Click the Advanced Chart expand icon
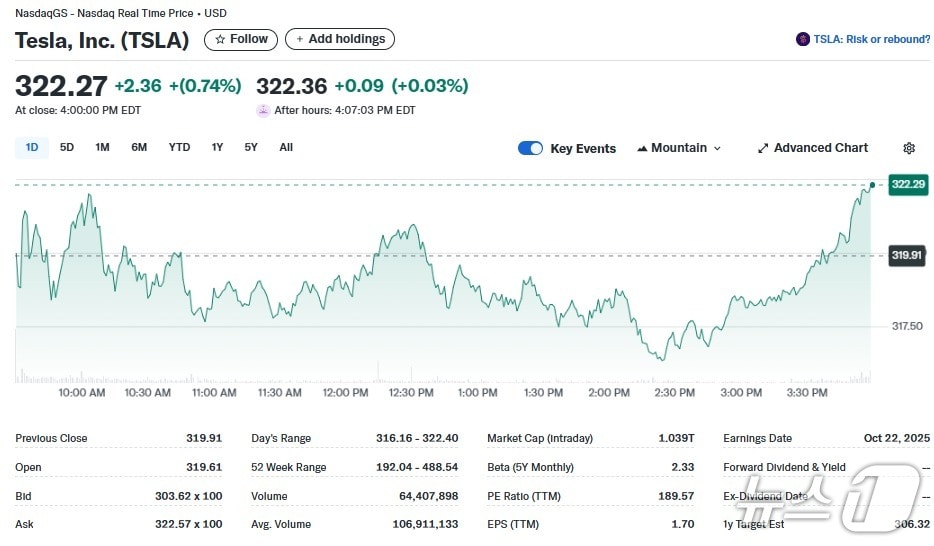The image size is (934, 546). (763, 148)
